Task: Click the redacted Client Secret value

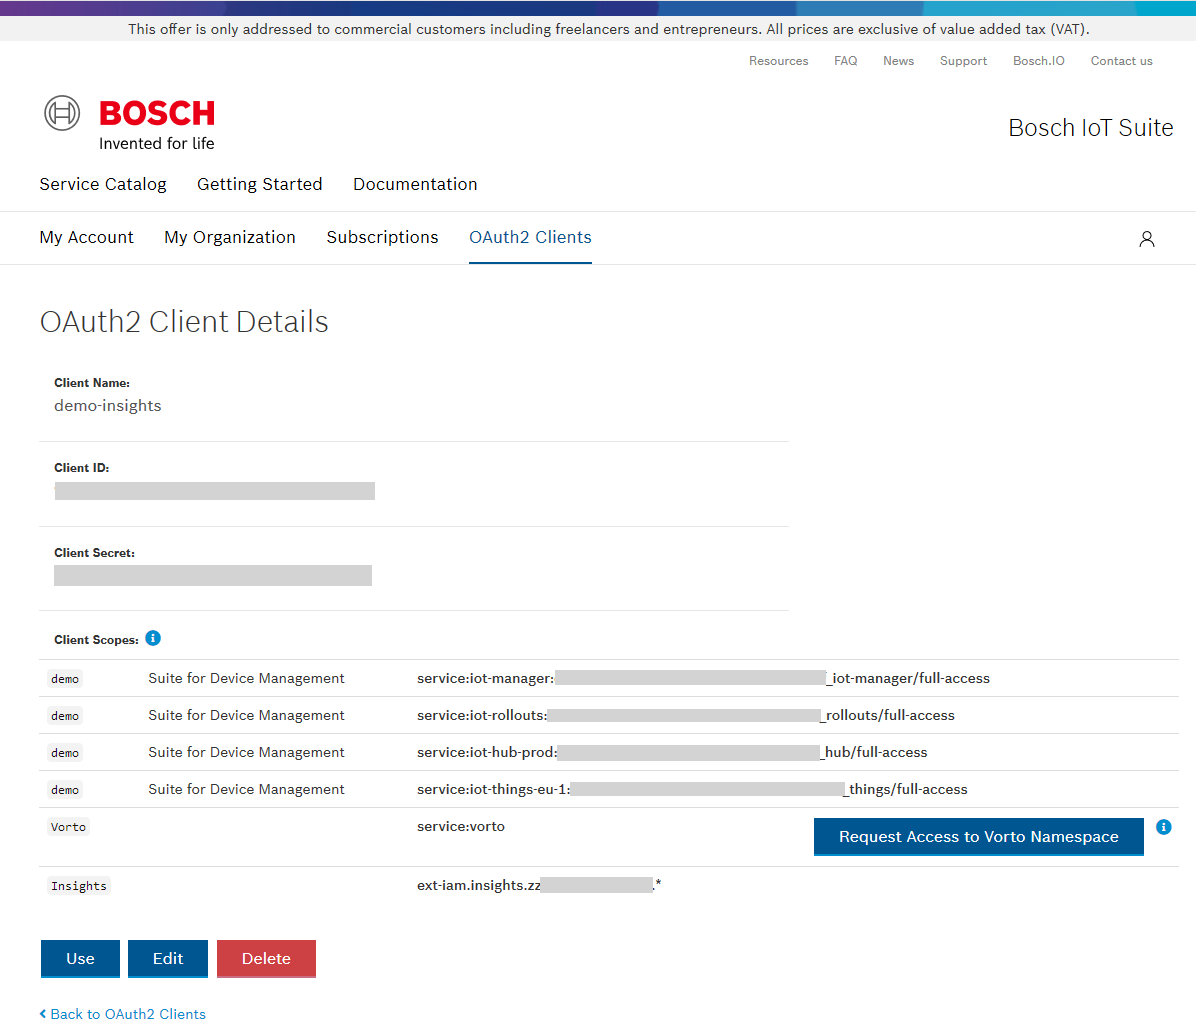Action: [x=213, y=575]
